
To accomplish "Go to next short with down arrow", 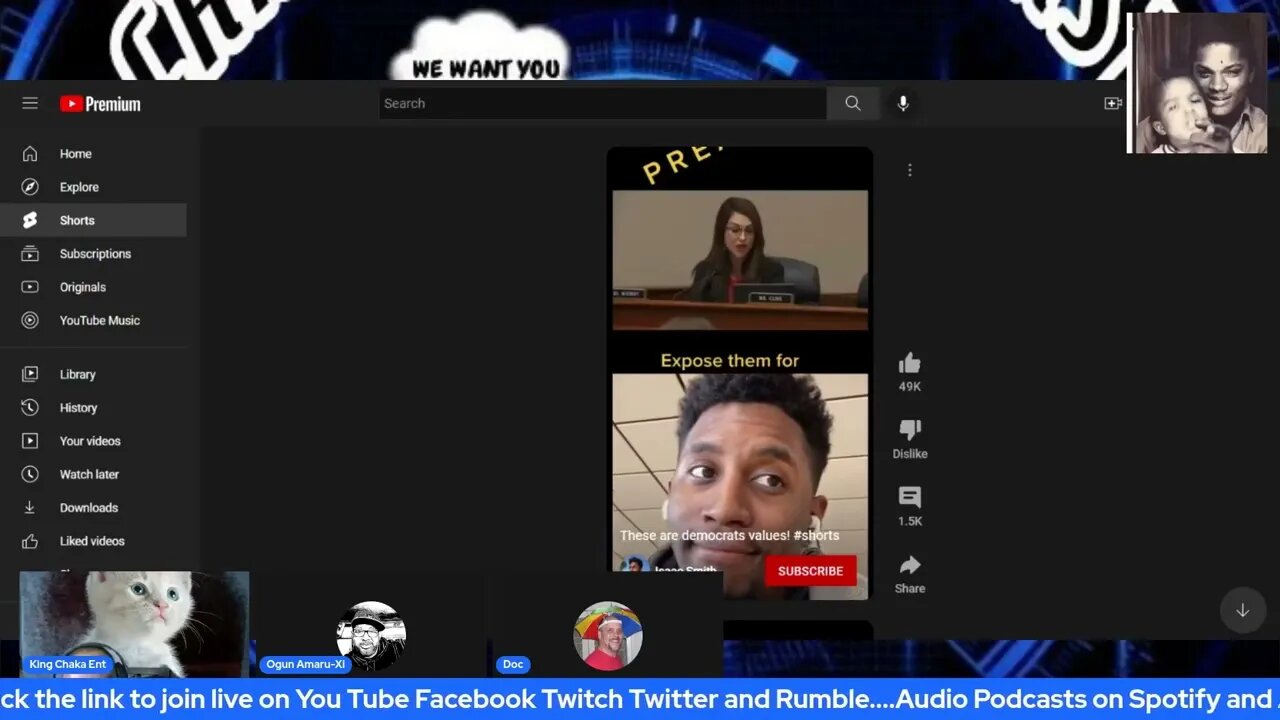I will [x=1242, y=610].
